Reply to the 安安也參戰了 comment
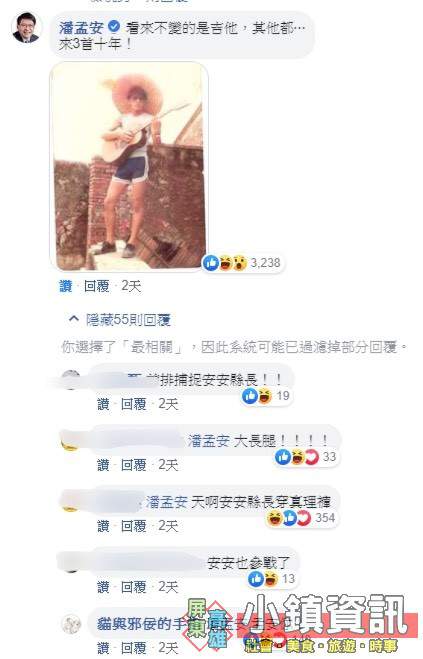The width and height of the screenshot is (423, 659). [134, 587]
